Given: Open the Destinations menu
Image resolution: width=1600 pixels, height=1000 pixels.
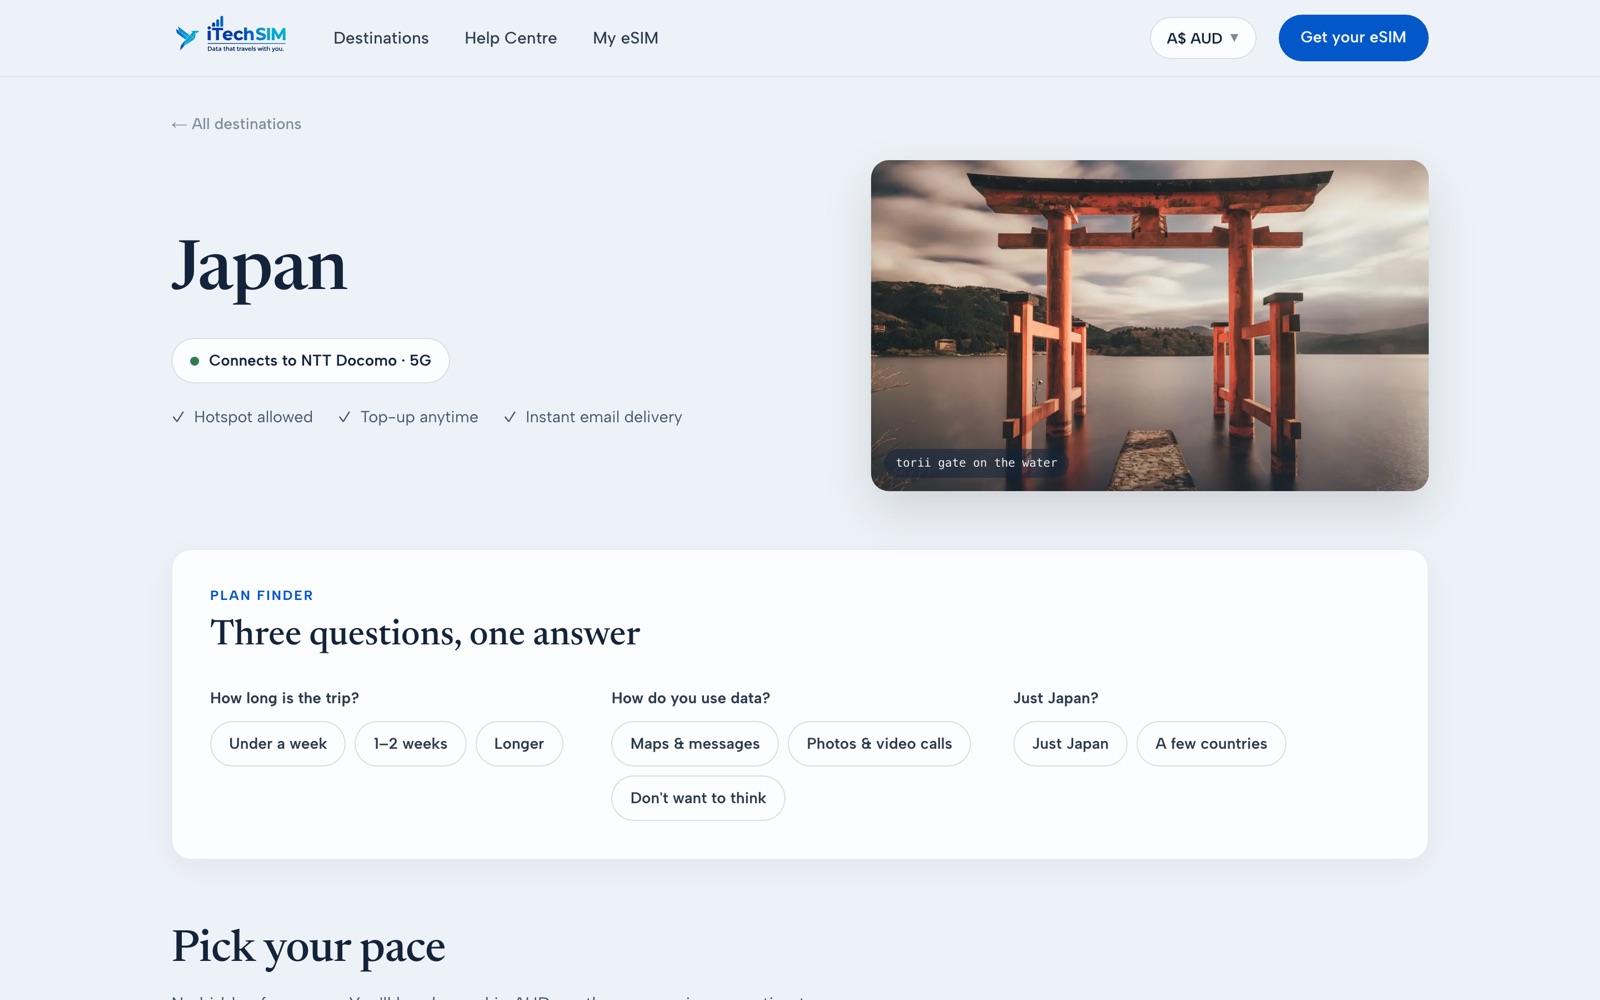Looking at the screenshot, I should tap(381, 38).
